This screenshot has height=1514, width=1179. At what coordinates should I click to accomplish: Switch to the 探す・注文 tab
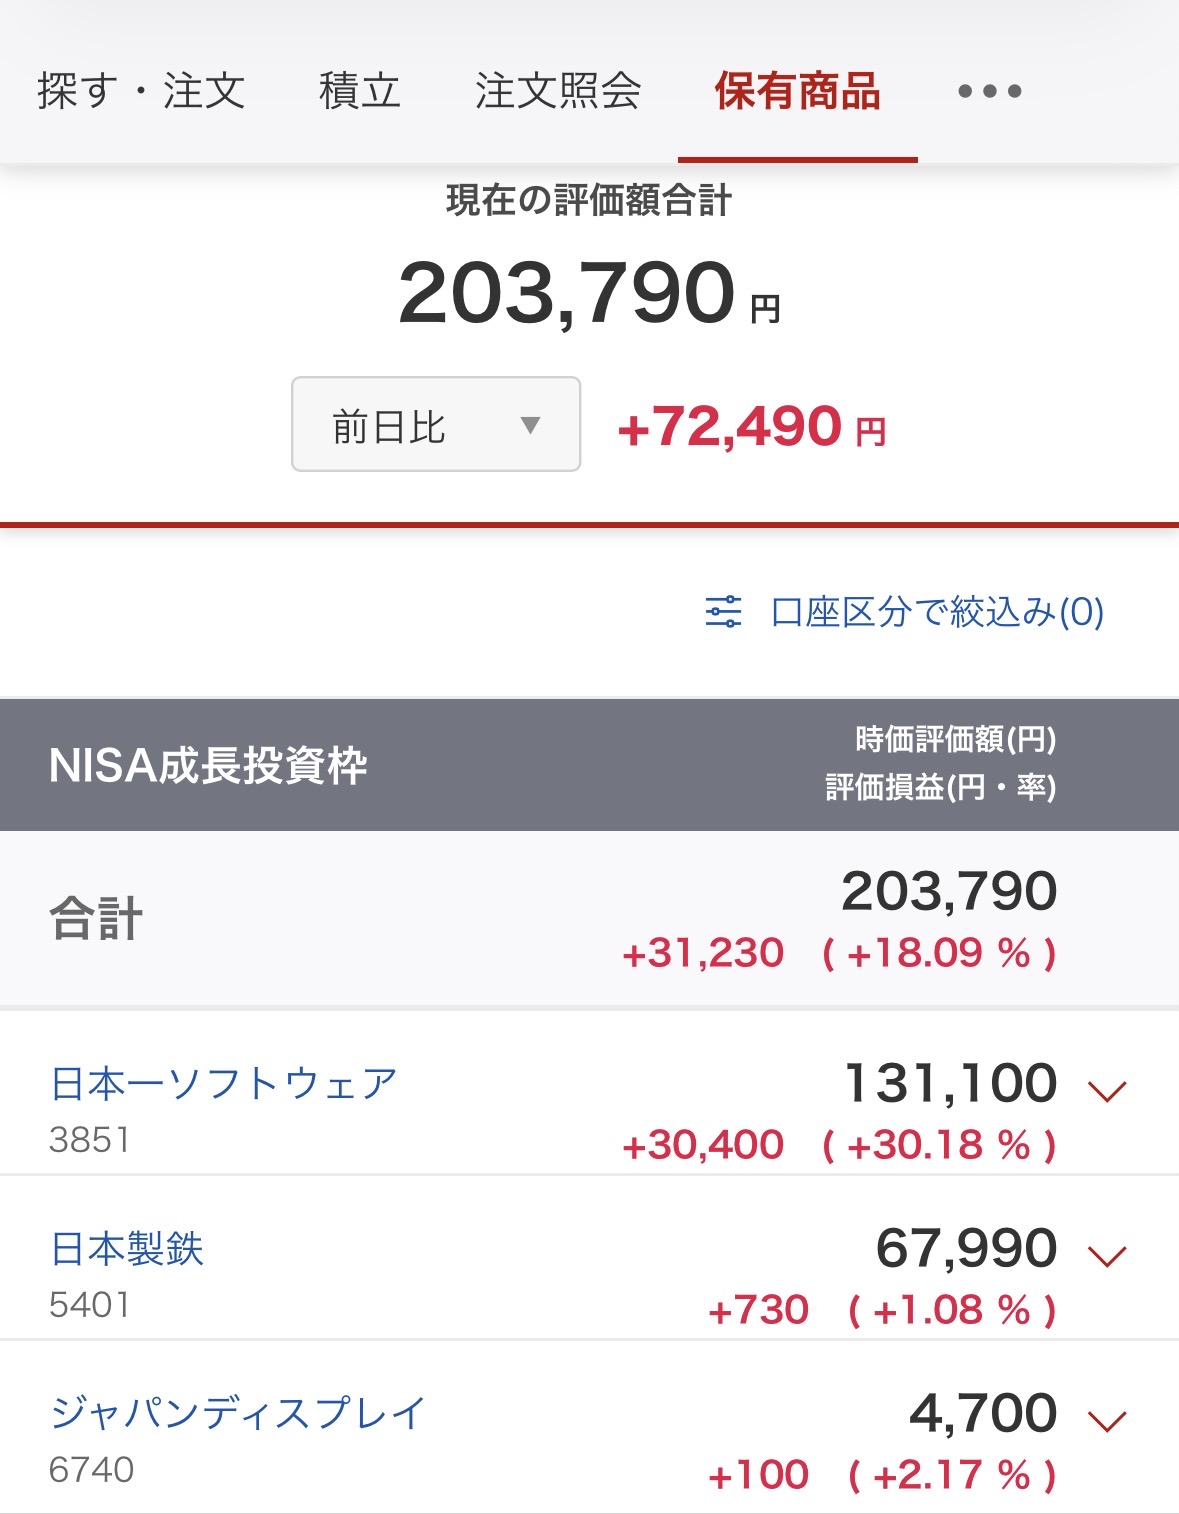tap(141, 91)
